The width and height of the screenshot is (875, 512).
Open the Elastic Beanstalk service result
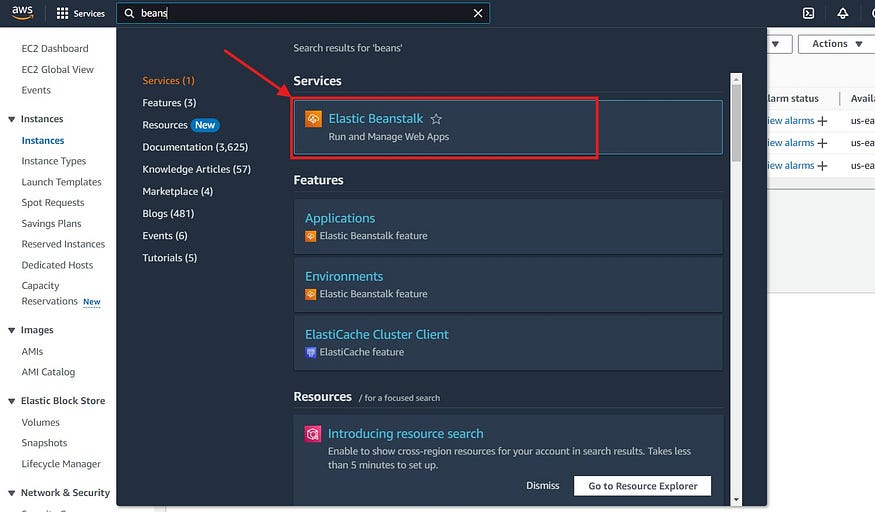(508, 127)
